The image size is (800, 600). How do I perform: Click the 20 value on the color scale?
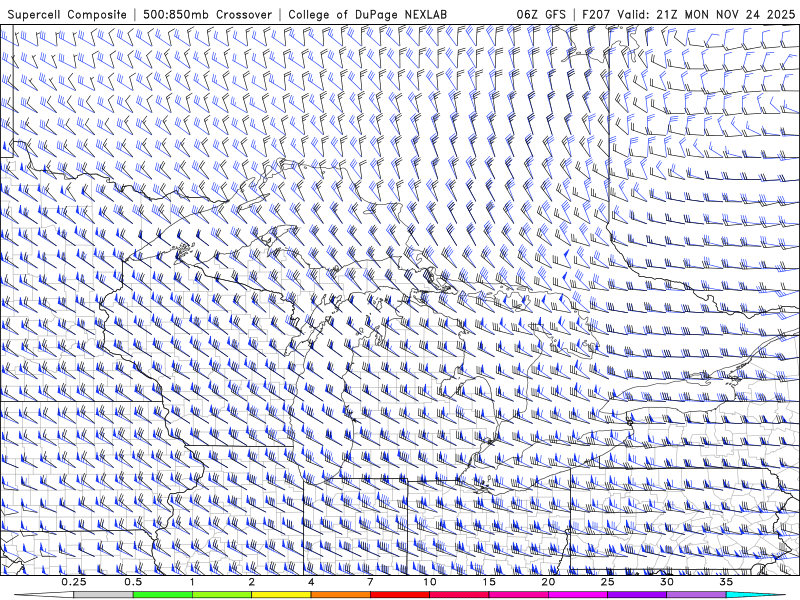(x=548, y=582)
